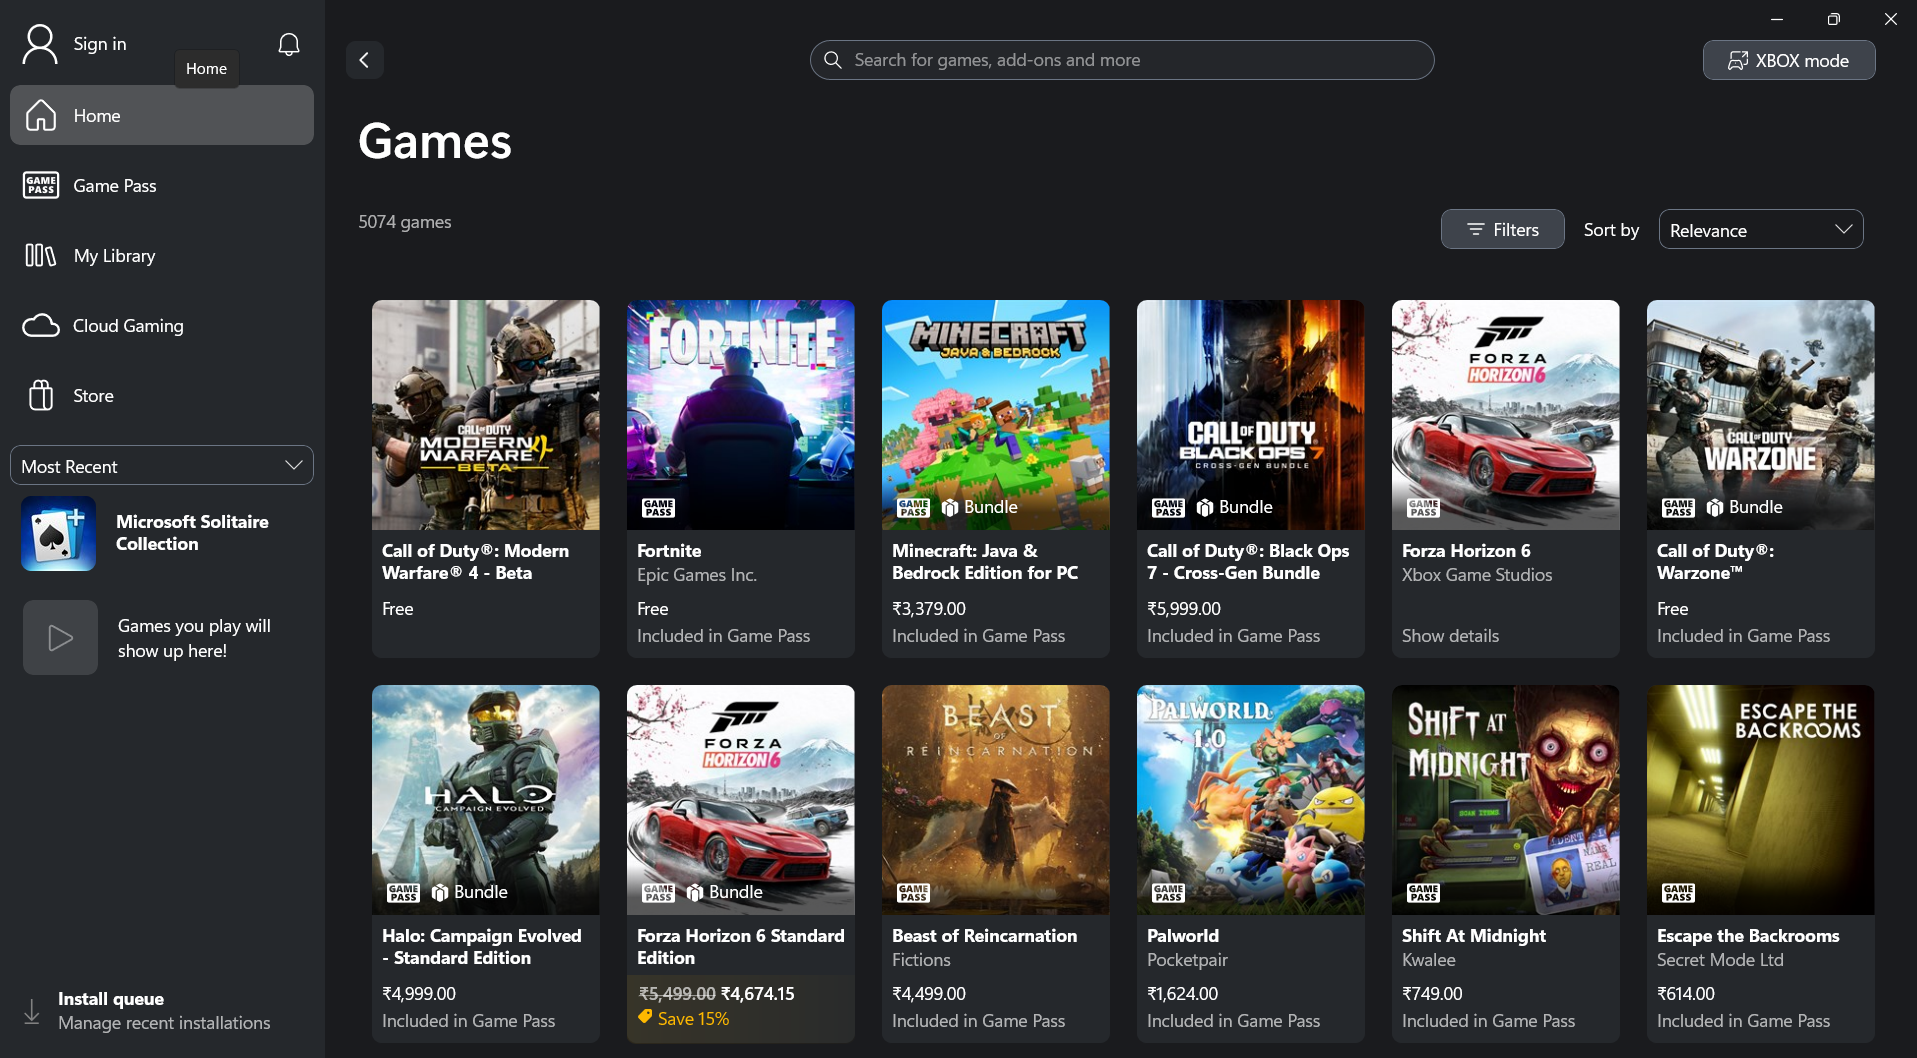Click the Install queue download icon
1917x1058 pixels.
(x=32, y=1011)
